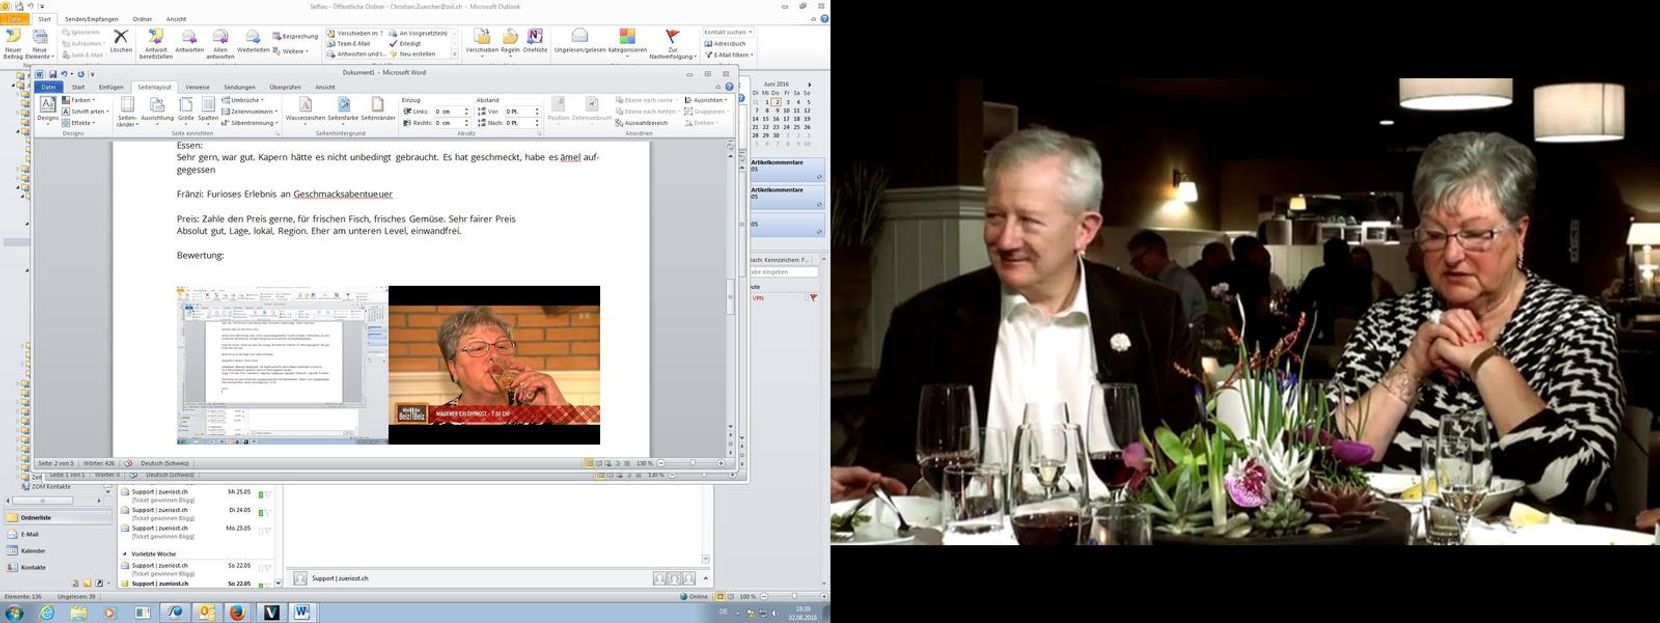Click E-Mail in Outlook navigation pane
This screenshot has width=1660, height=623.
click(58, 534)
